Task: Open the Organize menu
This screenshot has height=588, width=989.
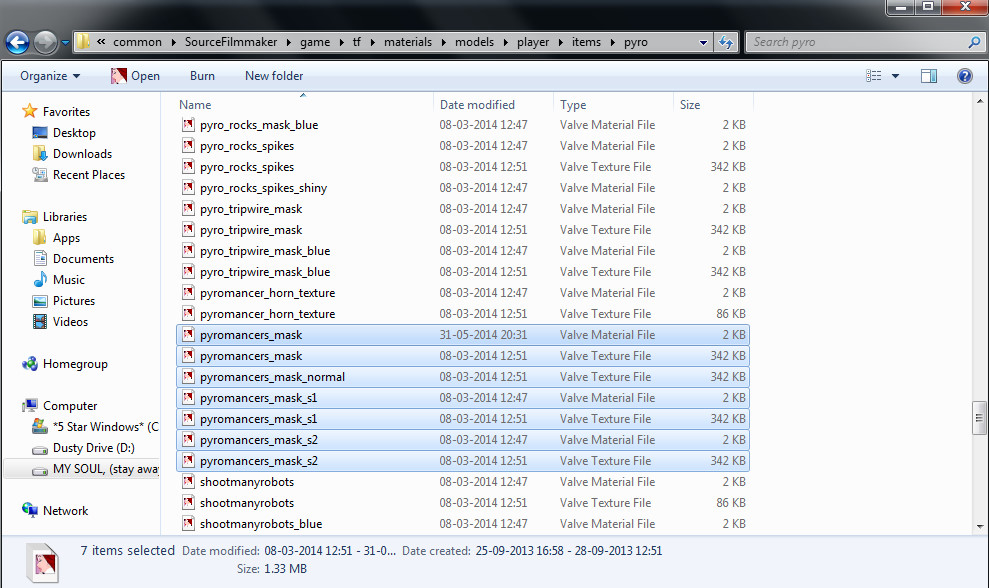Action: (50, 76)
